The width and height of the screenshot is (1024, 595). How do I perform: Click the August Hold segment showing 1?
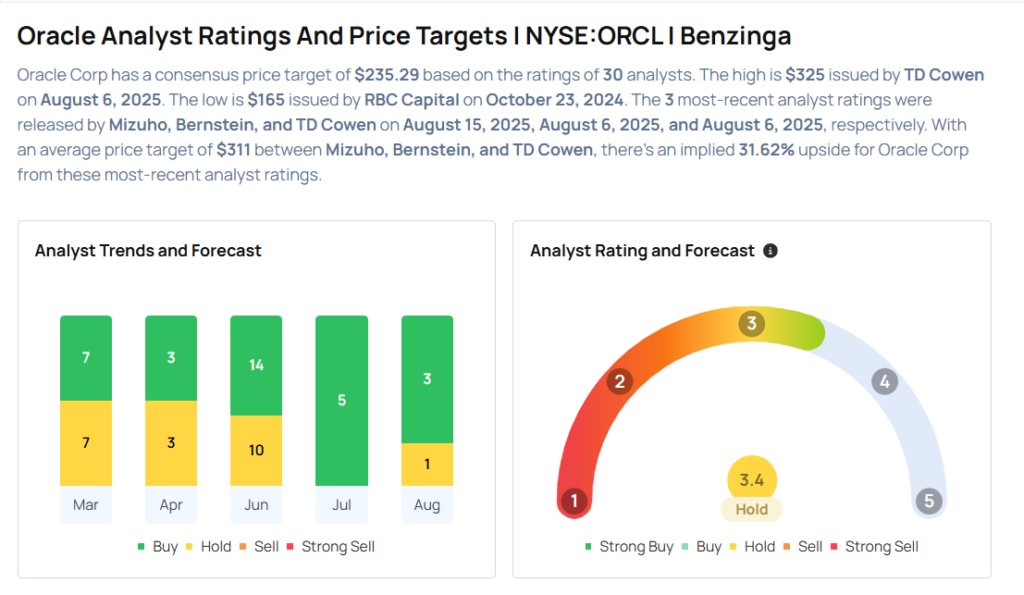coord(427,464)
